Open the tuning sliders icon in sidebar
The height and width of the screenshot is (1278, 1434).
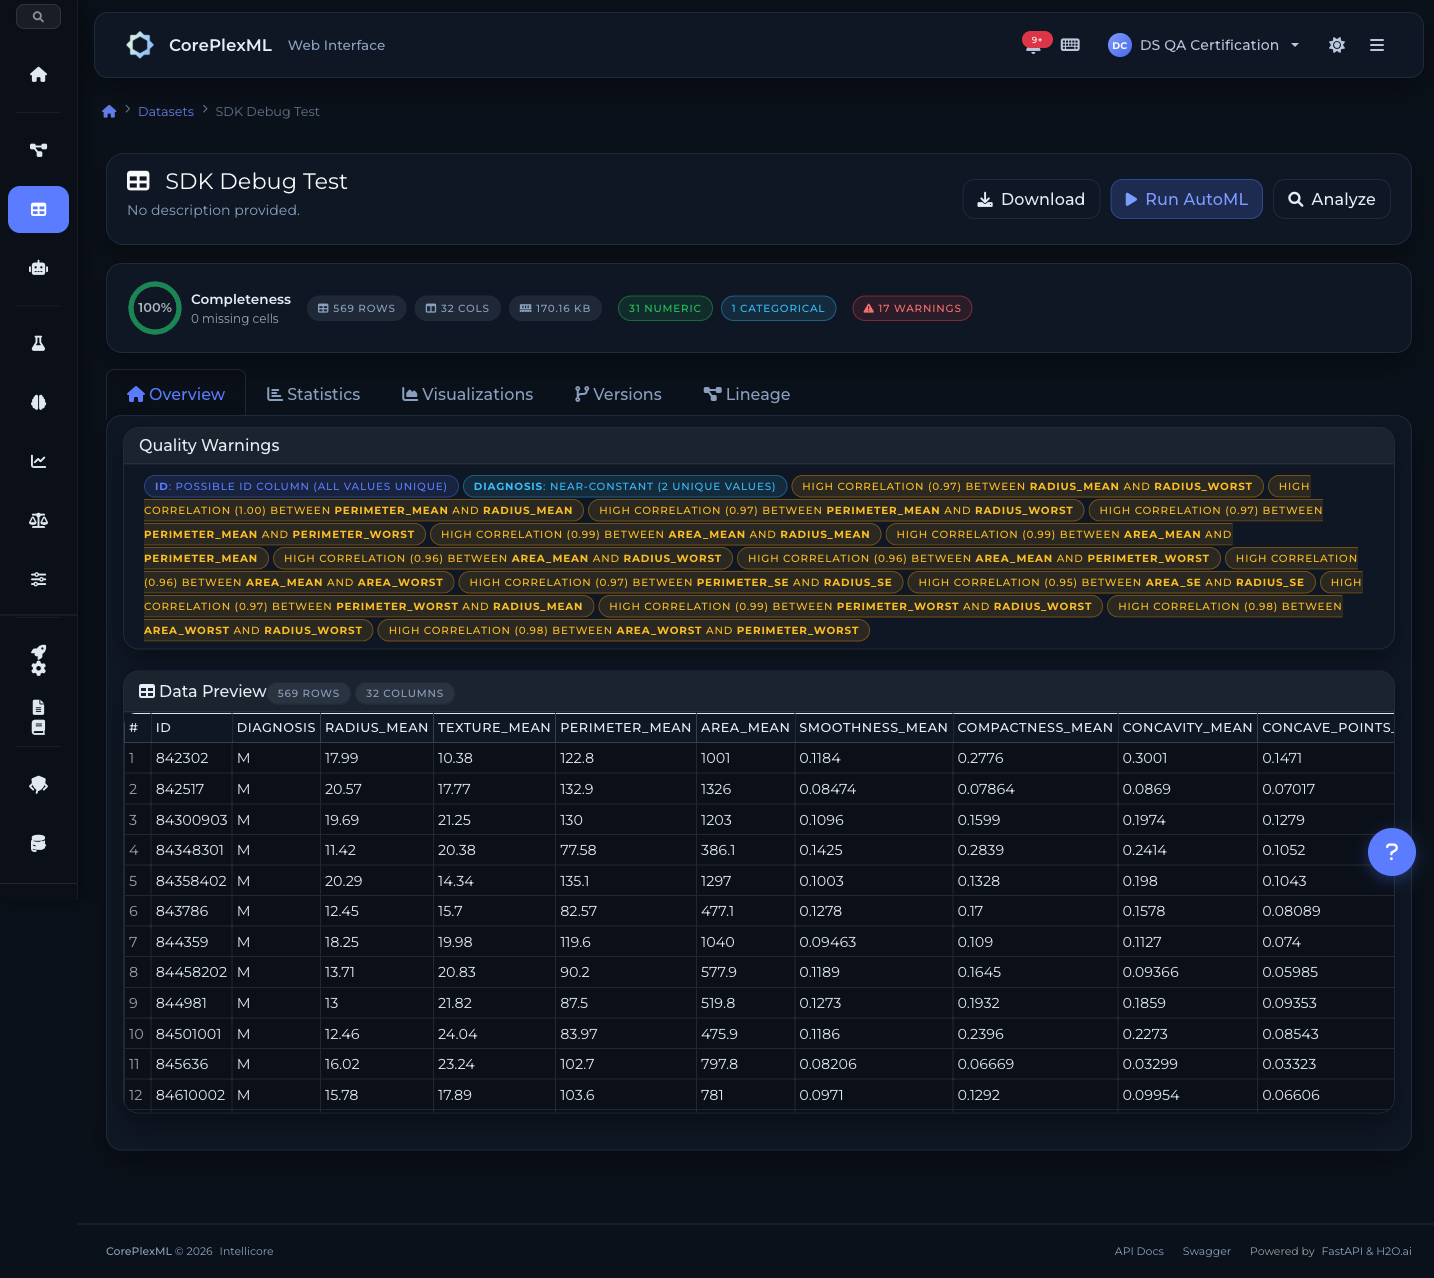38,579
